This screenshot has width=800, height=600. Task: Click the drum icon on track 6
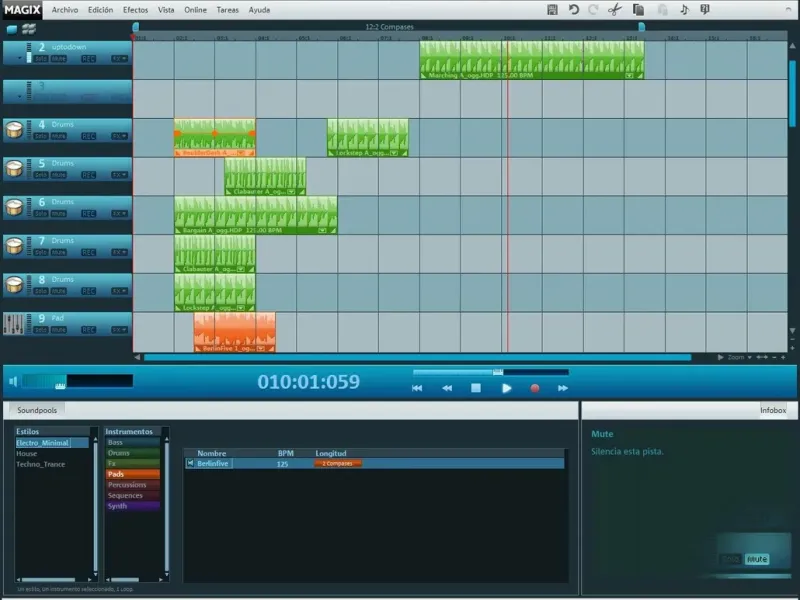14,208
